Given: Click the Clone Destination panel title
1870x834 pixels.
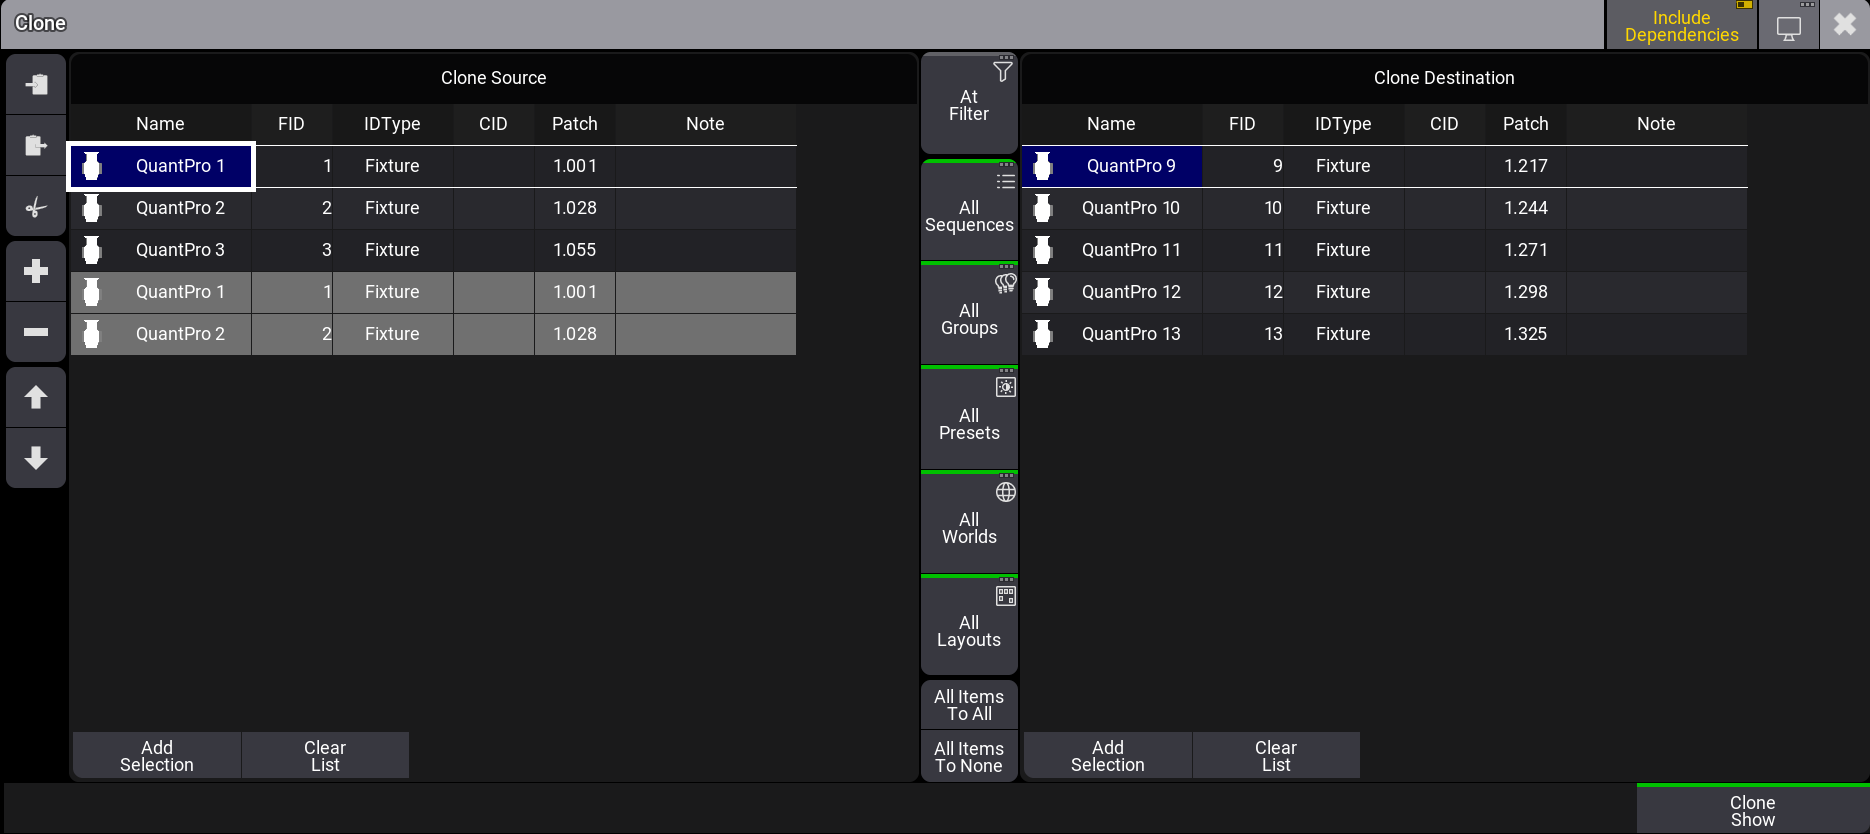Looking at the screenshot, I should (1444, 78).
